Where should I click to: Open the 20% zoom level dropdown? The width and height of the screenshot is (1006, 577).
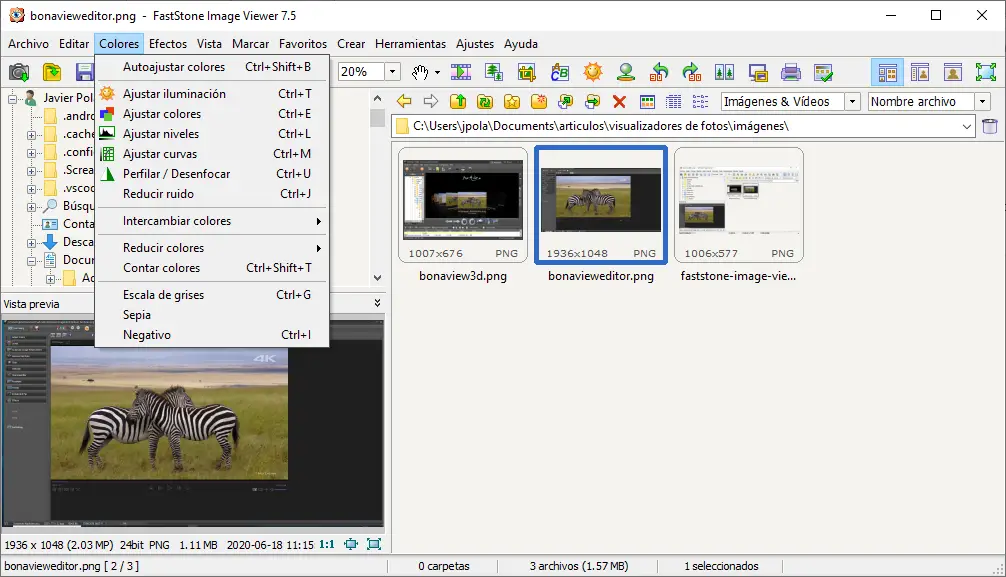click(x=393, y=72)
